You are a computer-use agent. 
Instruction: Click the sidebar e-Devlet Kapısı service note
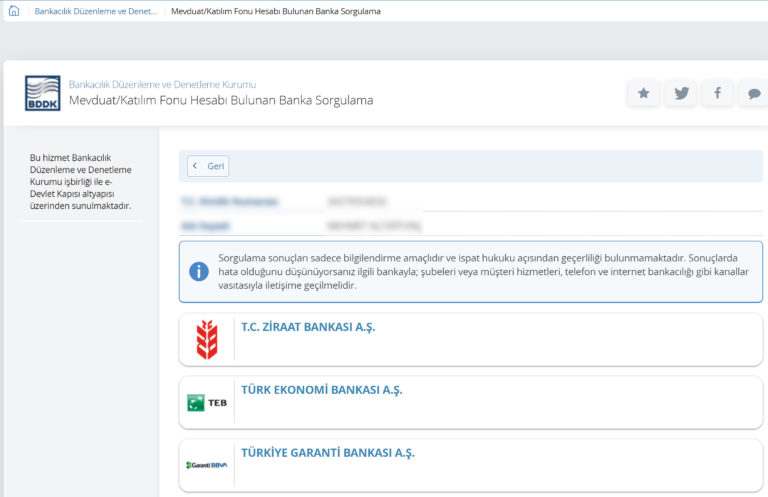[x=80, y=182]
